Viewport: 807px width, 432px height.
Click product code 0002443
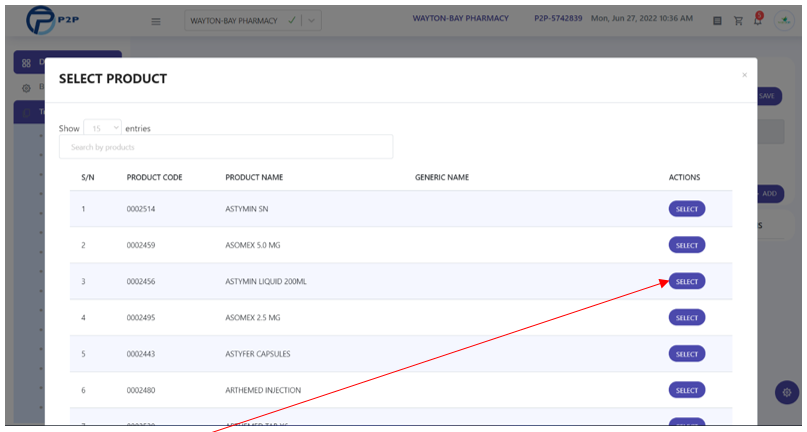pyautogui.click(x=141, y=354)
